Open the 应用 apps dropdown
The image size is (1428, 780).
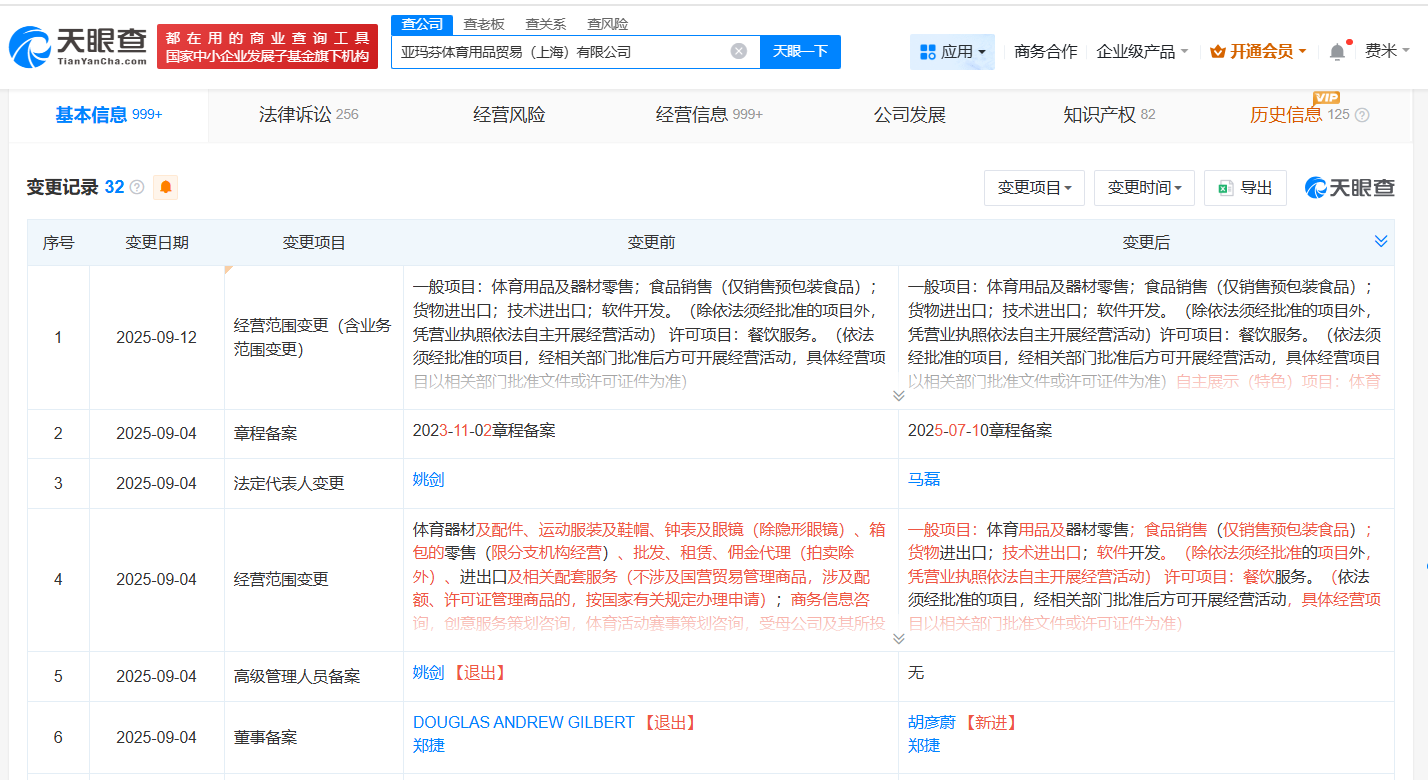click(x=952, y=52)
